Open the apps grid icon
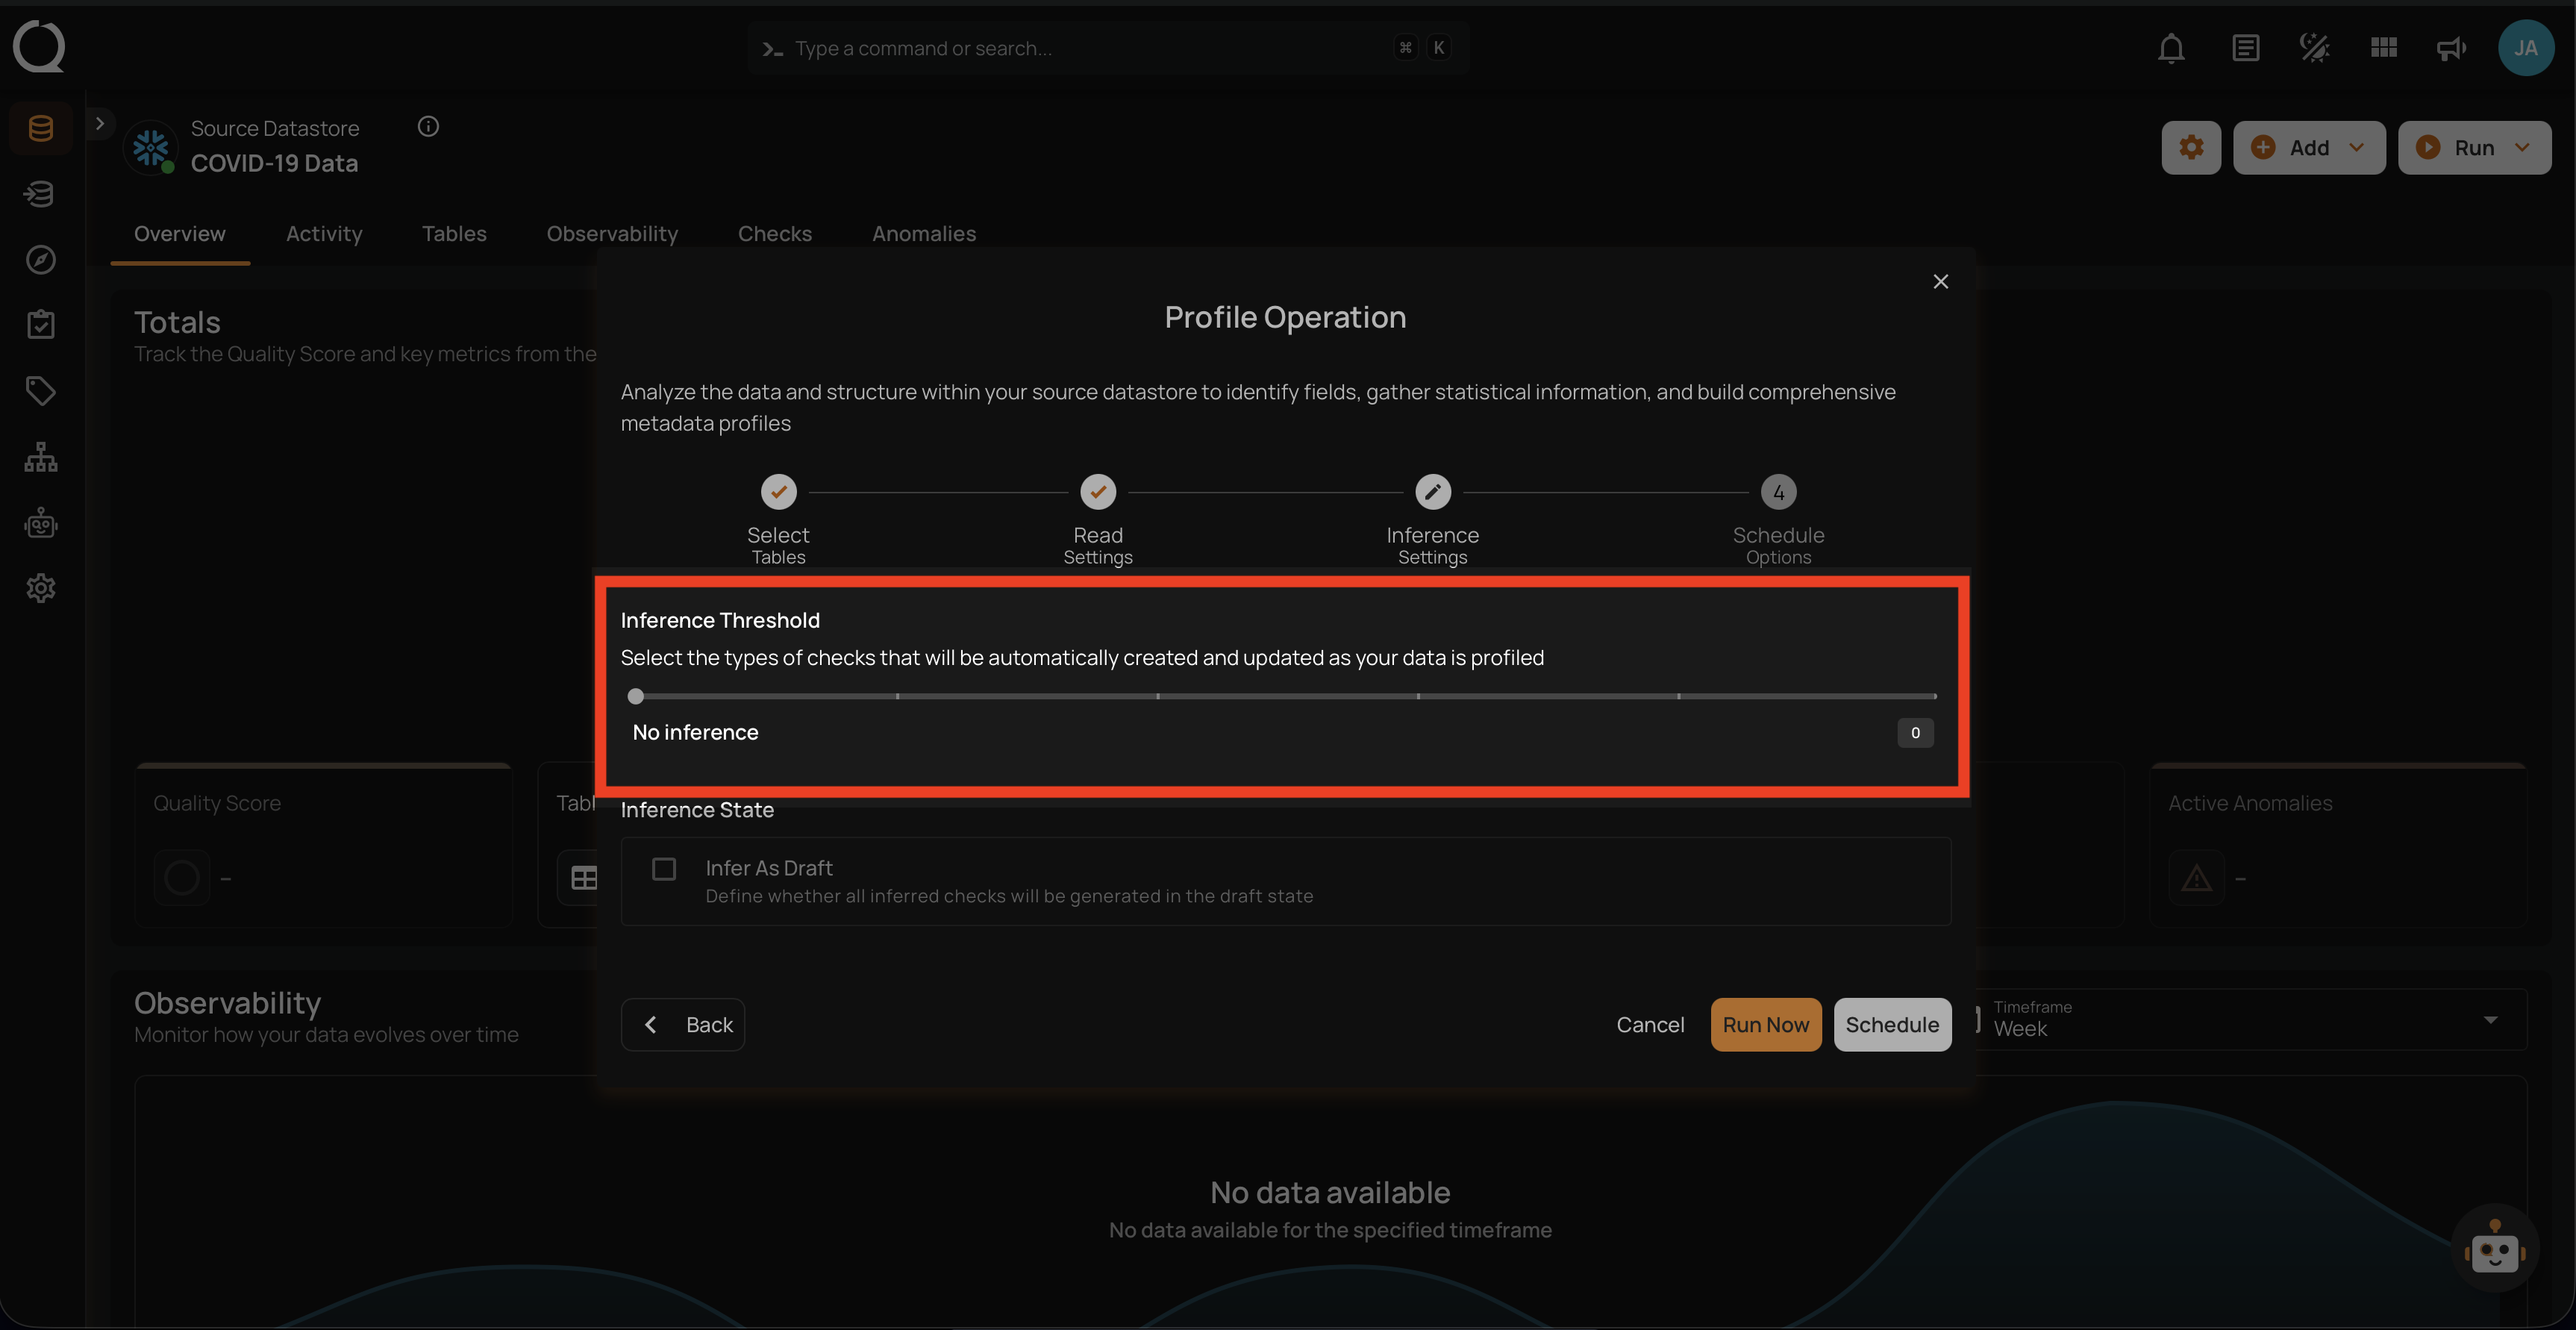Screen dimensions: 2576x1330 [x=2383, y=48]
